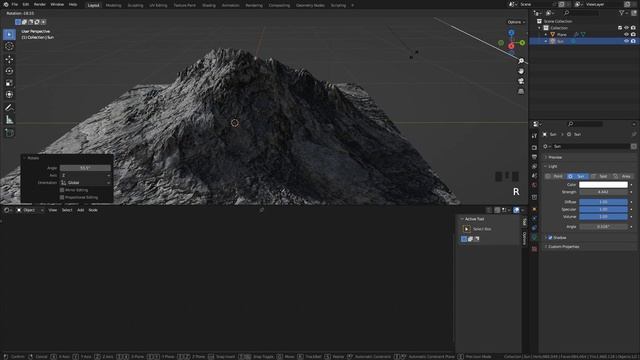
Task: Toggle the Shadow checkbox
Action: pyautogui.click(x=550, y=238)
